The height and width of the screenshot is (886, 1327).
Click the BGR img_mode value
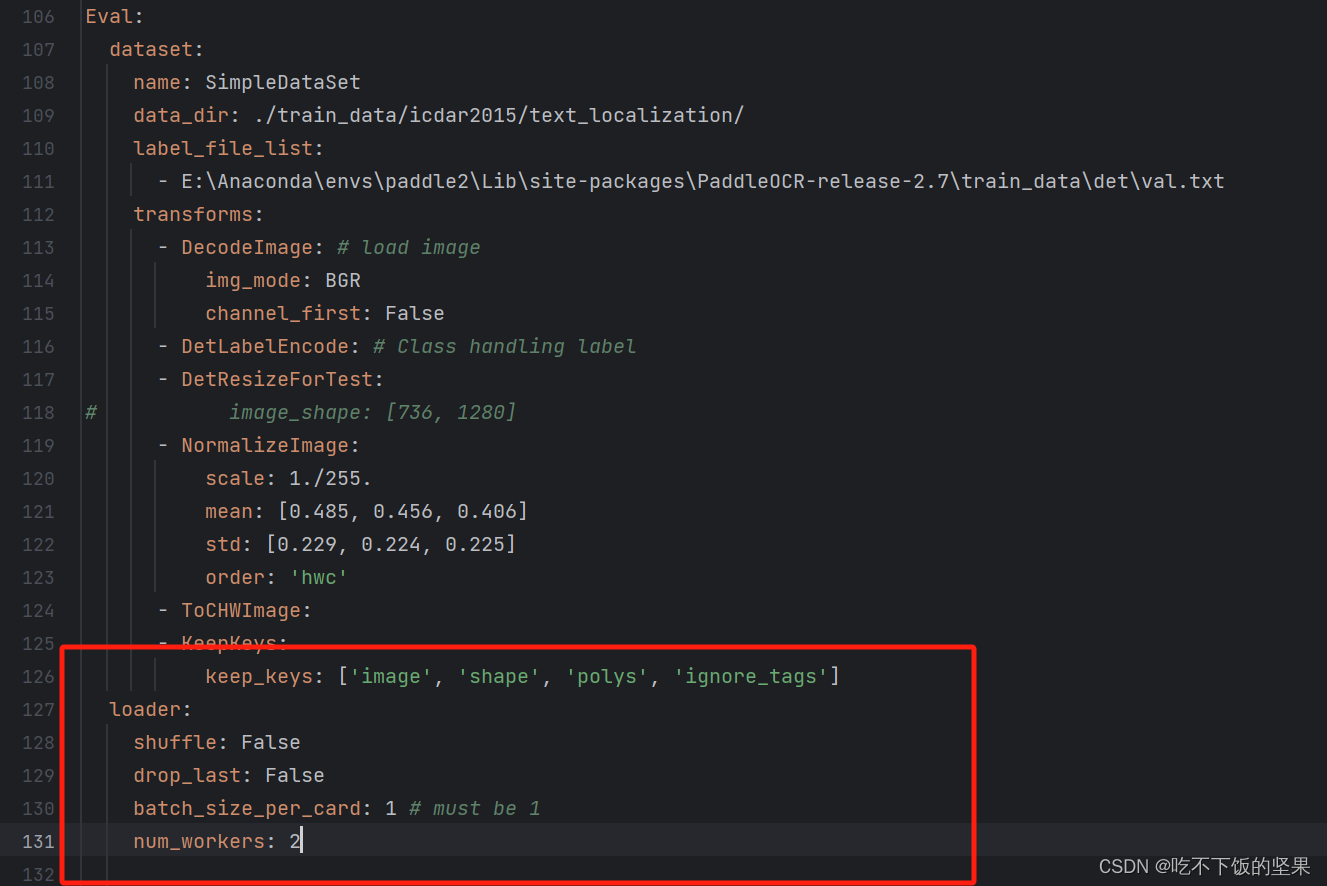pos(342,280)
